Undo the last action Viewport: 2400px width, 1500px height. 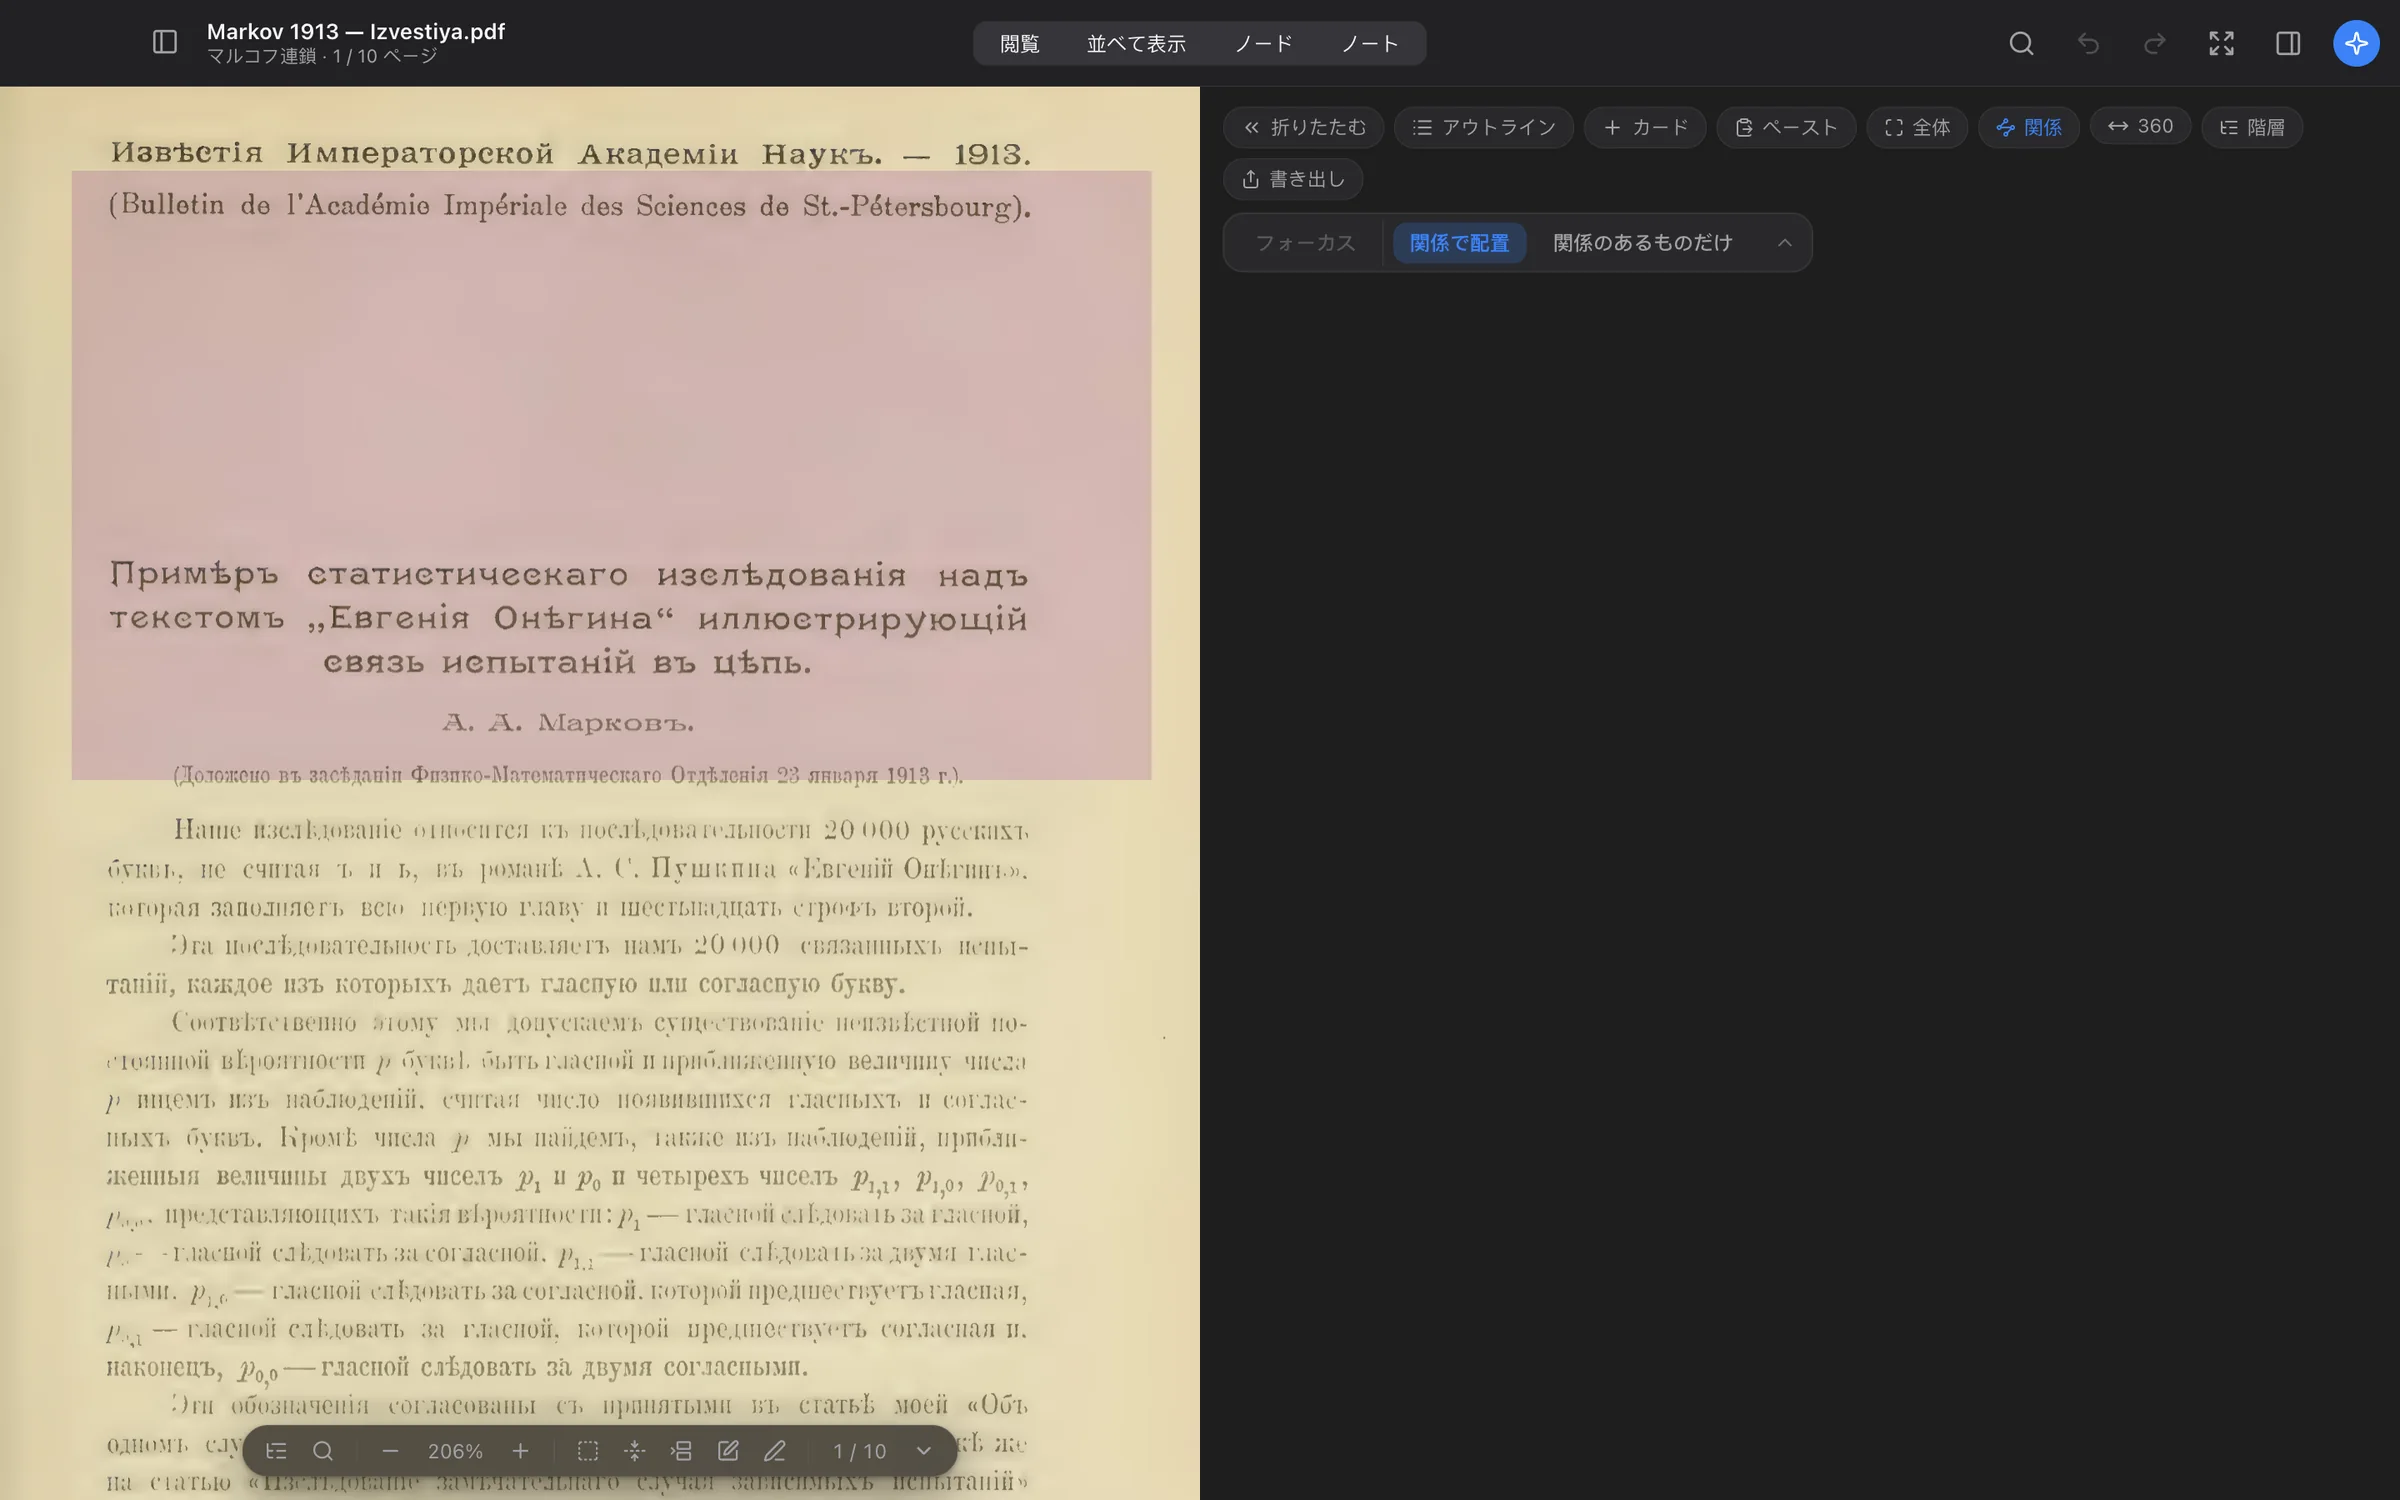pyautogui.click(x=2088, y=43)
